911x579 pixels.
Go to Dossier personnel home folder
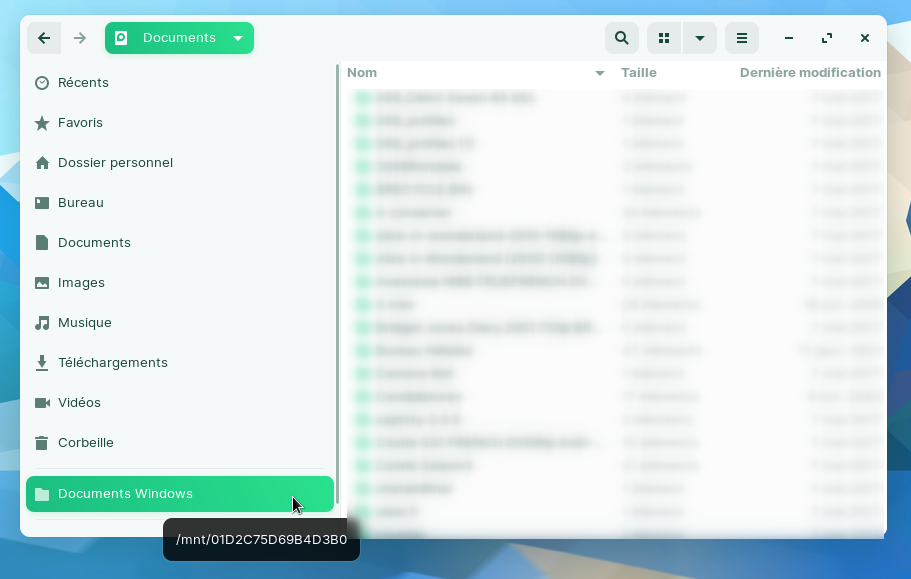point(115,163)
